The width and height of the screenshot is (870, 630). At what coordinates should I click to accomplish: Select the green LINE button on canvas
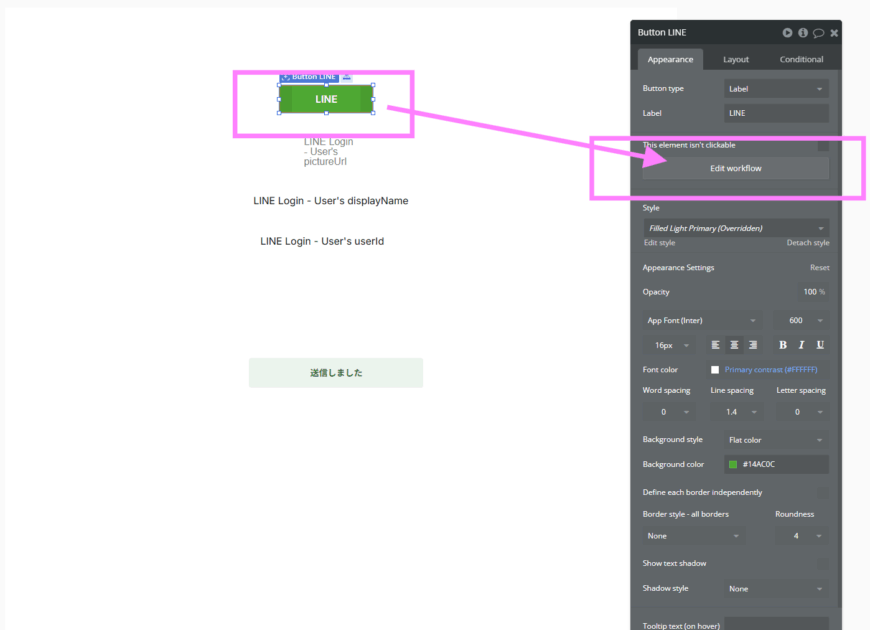coord(326,99)
